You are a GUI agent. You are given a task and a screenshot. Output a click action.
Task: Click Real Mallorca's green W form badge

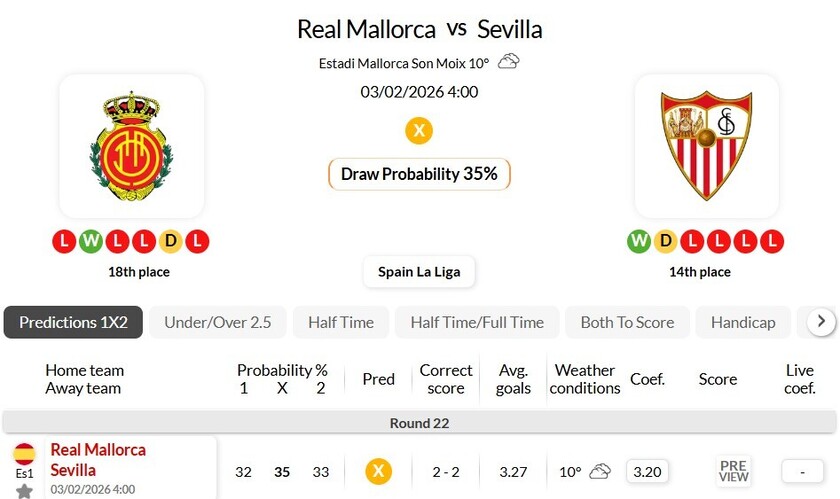click(88, 241)
